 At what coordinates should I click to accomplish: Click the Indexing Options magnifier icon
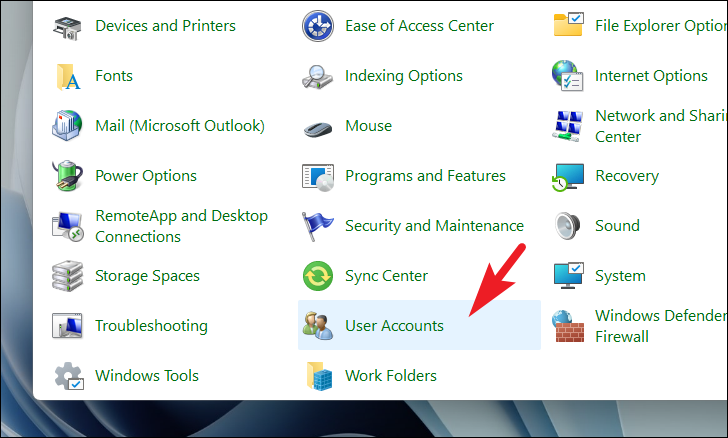317,77
